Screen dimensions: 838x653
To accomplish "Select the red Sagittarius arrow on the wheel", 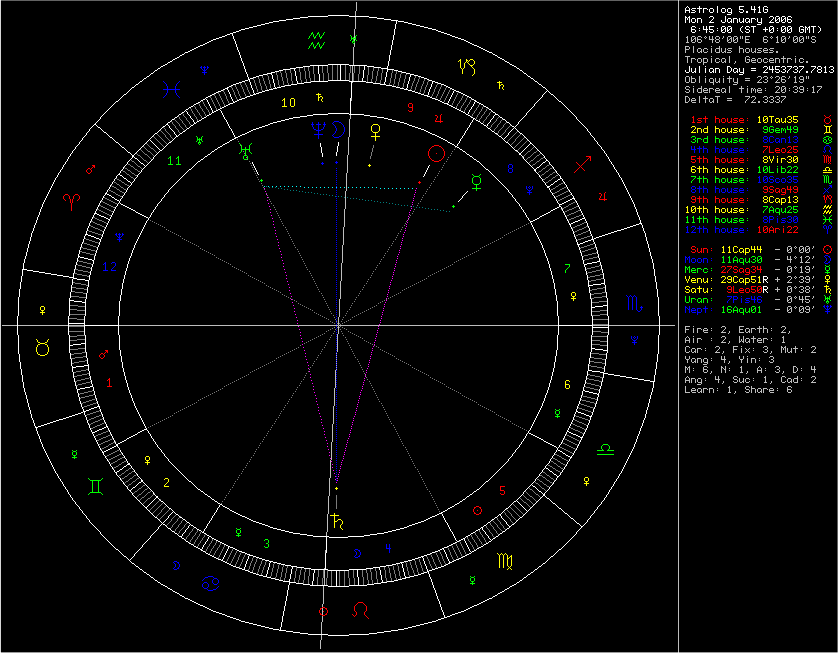I will 582,165.
